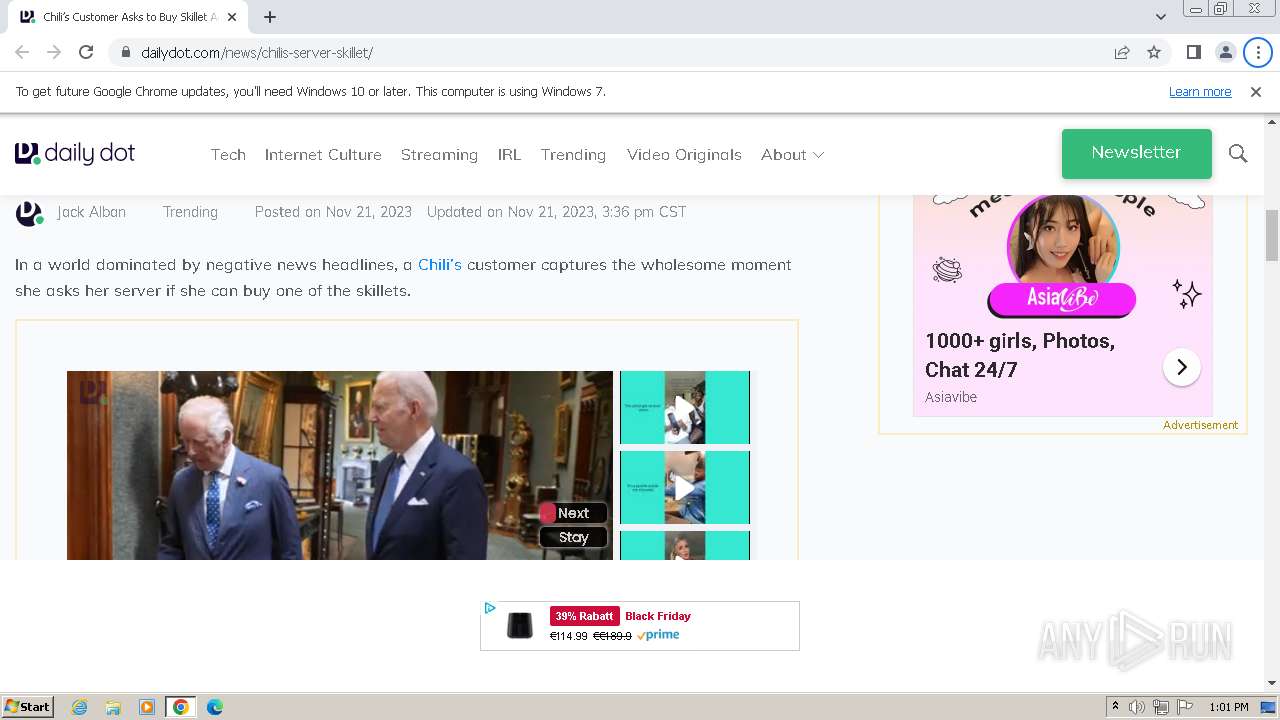Follow the Learn more link
The width and height of the screenshot is (1280, 720).
pyautogui.click(x=1200, y=91)
